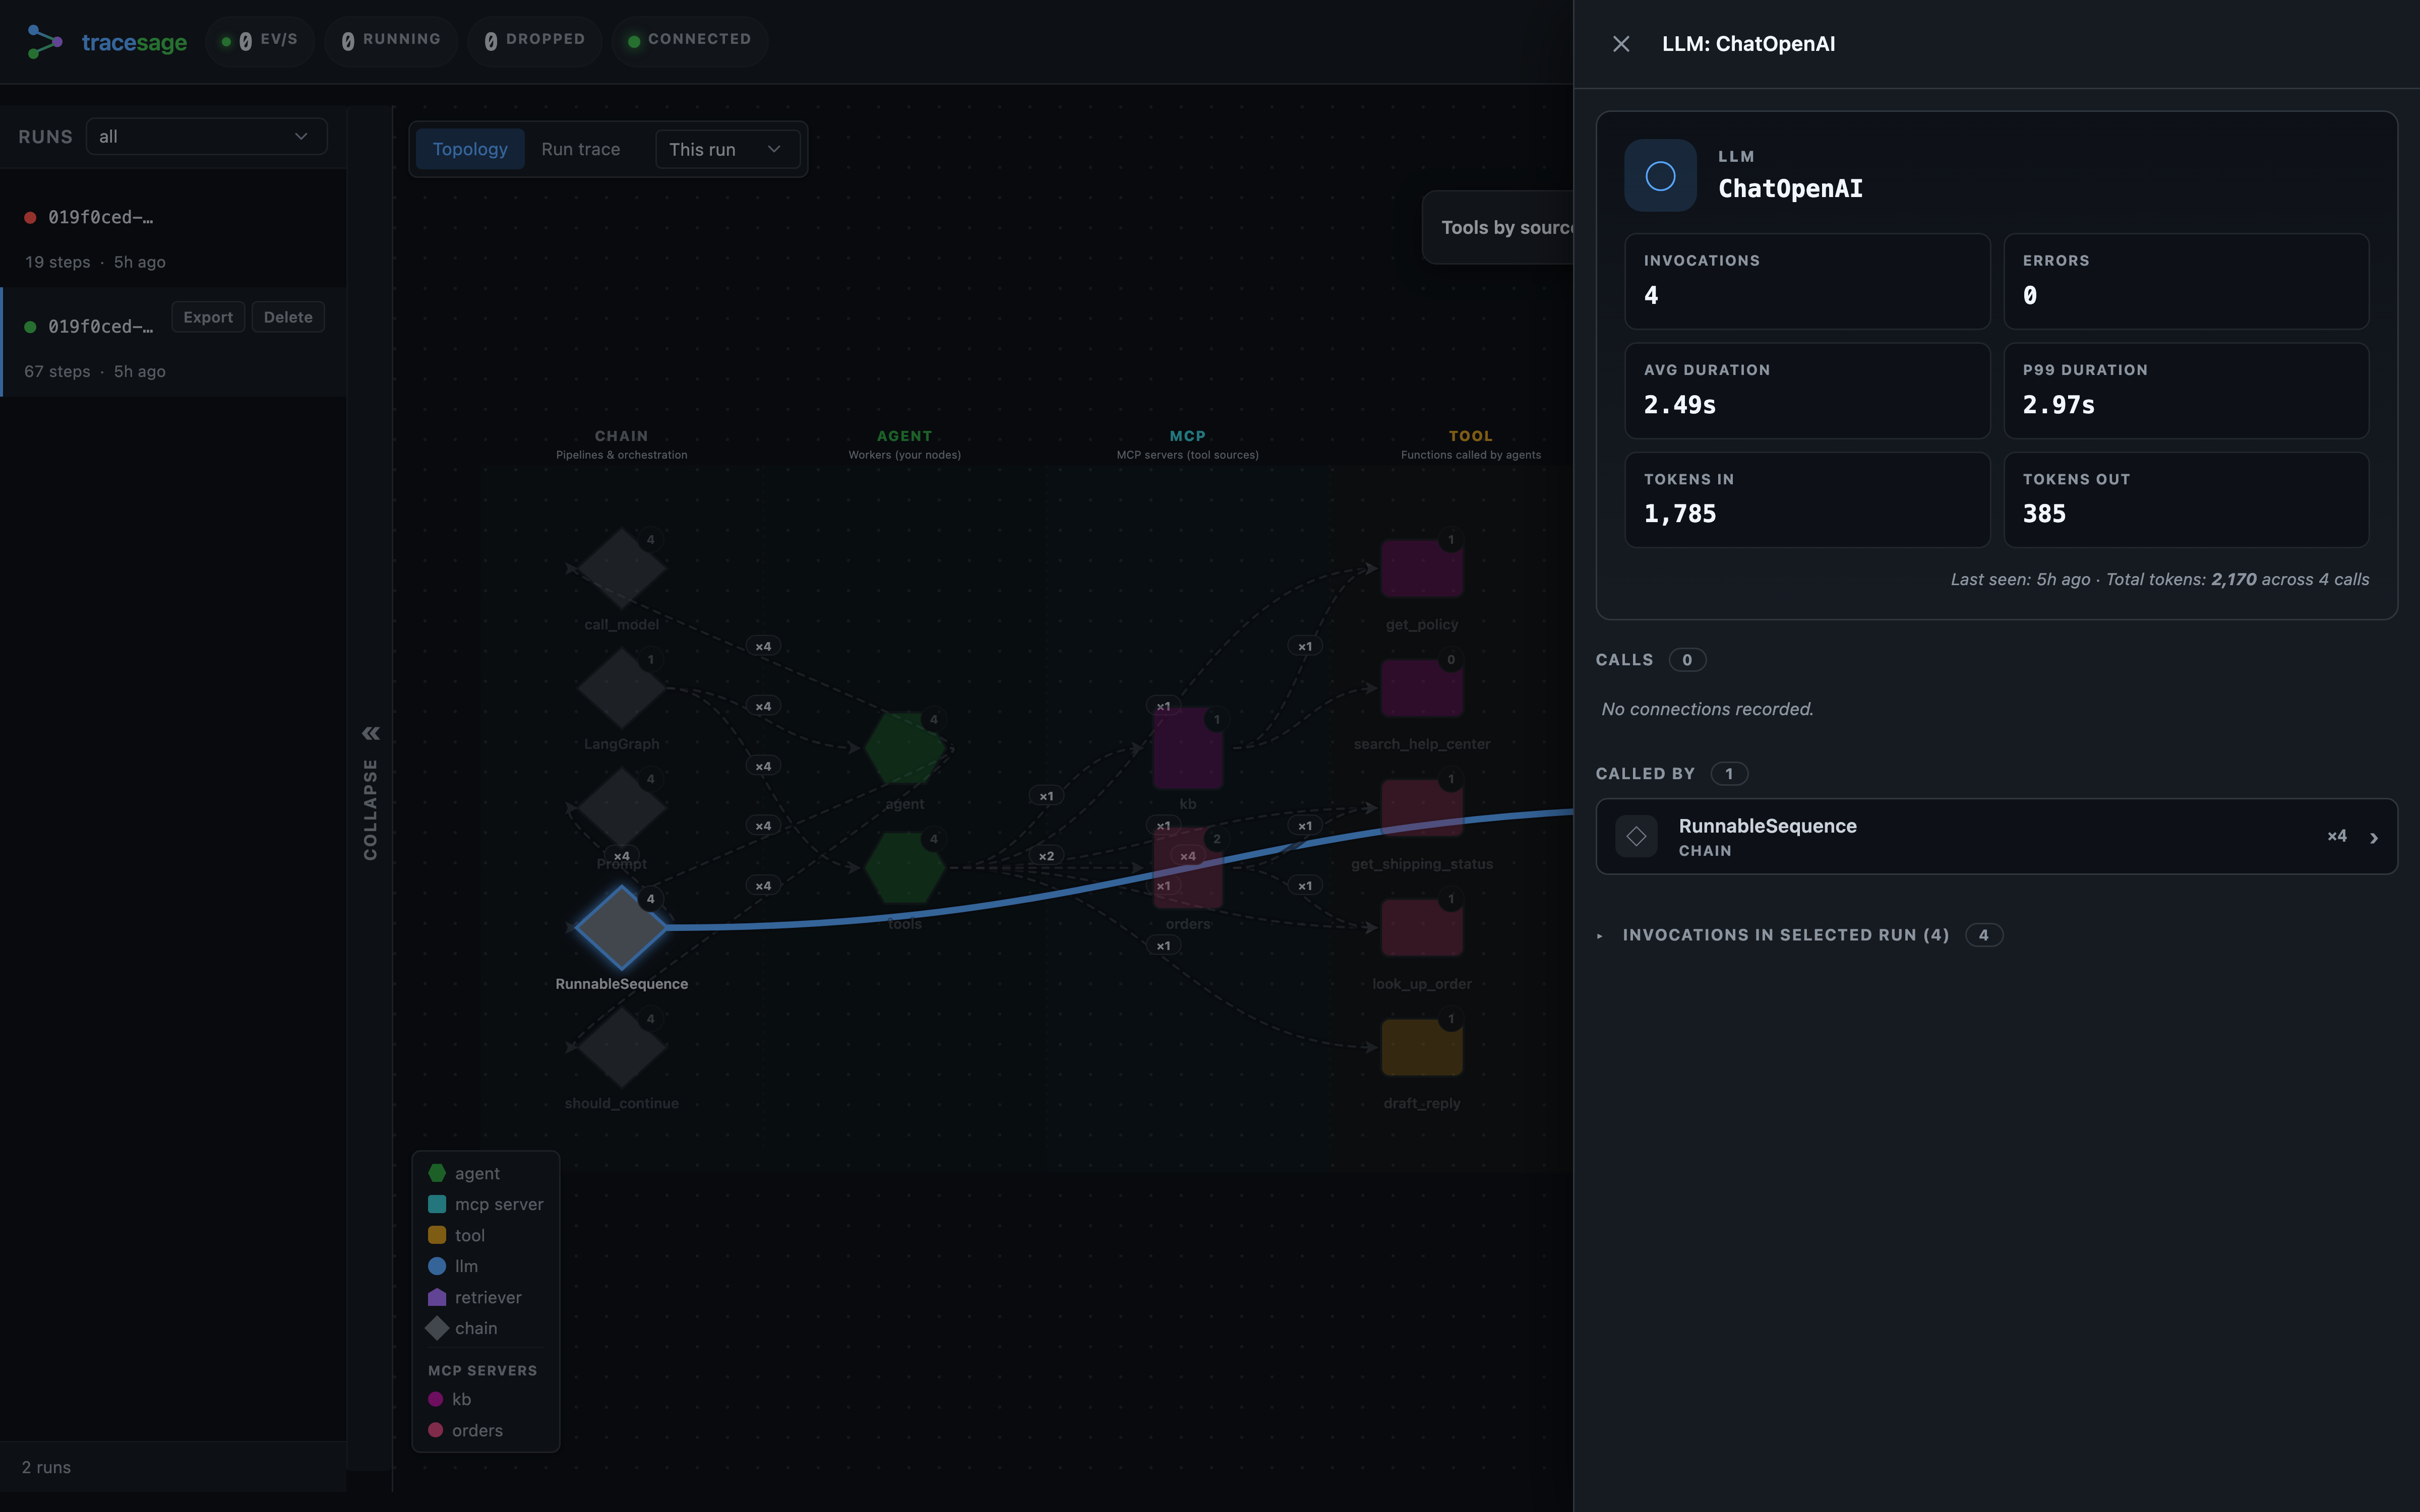
Task: Click the agent legend hexagon icon
Action: [437, 1173]
